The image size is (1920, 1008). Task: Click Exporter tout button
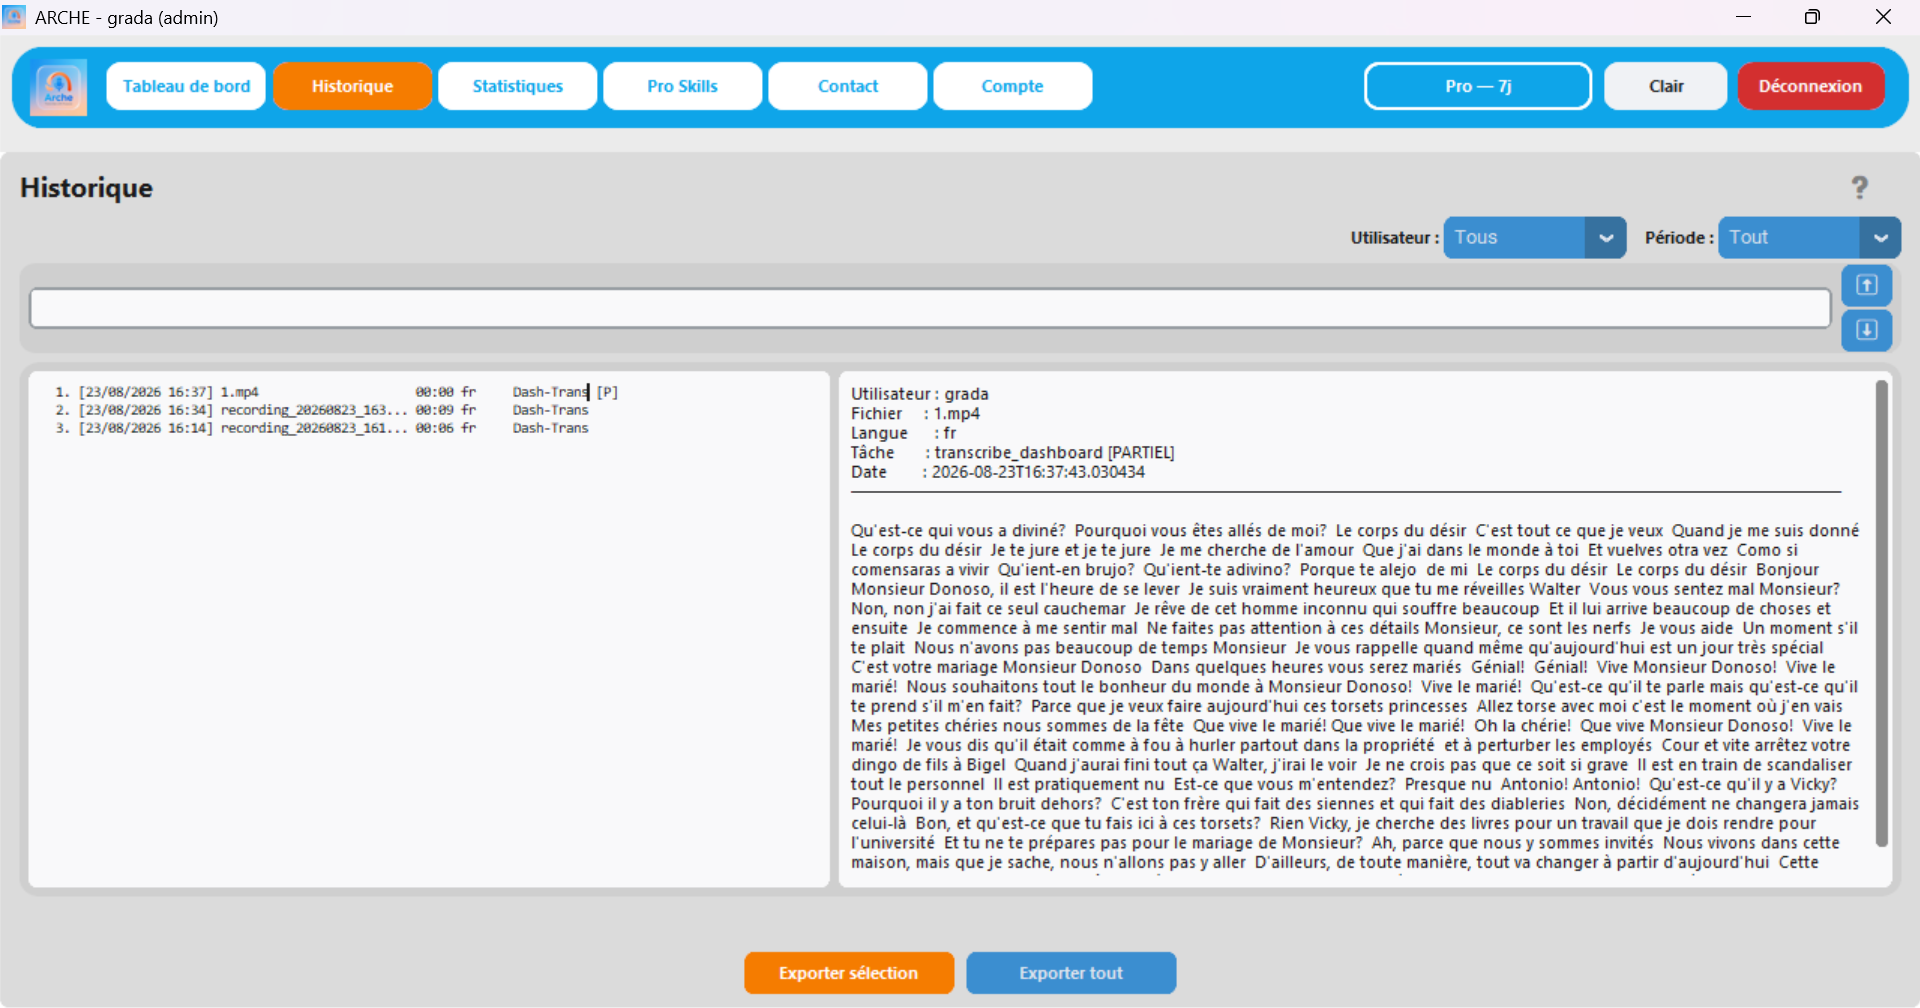pos(1070,973)
